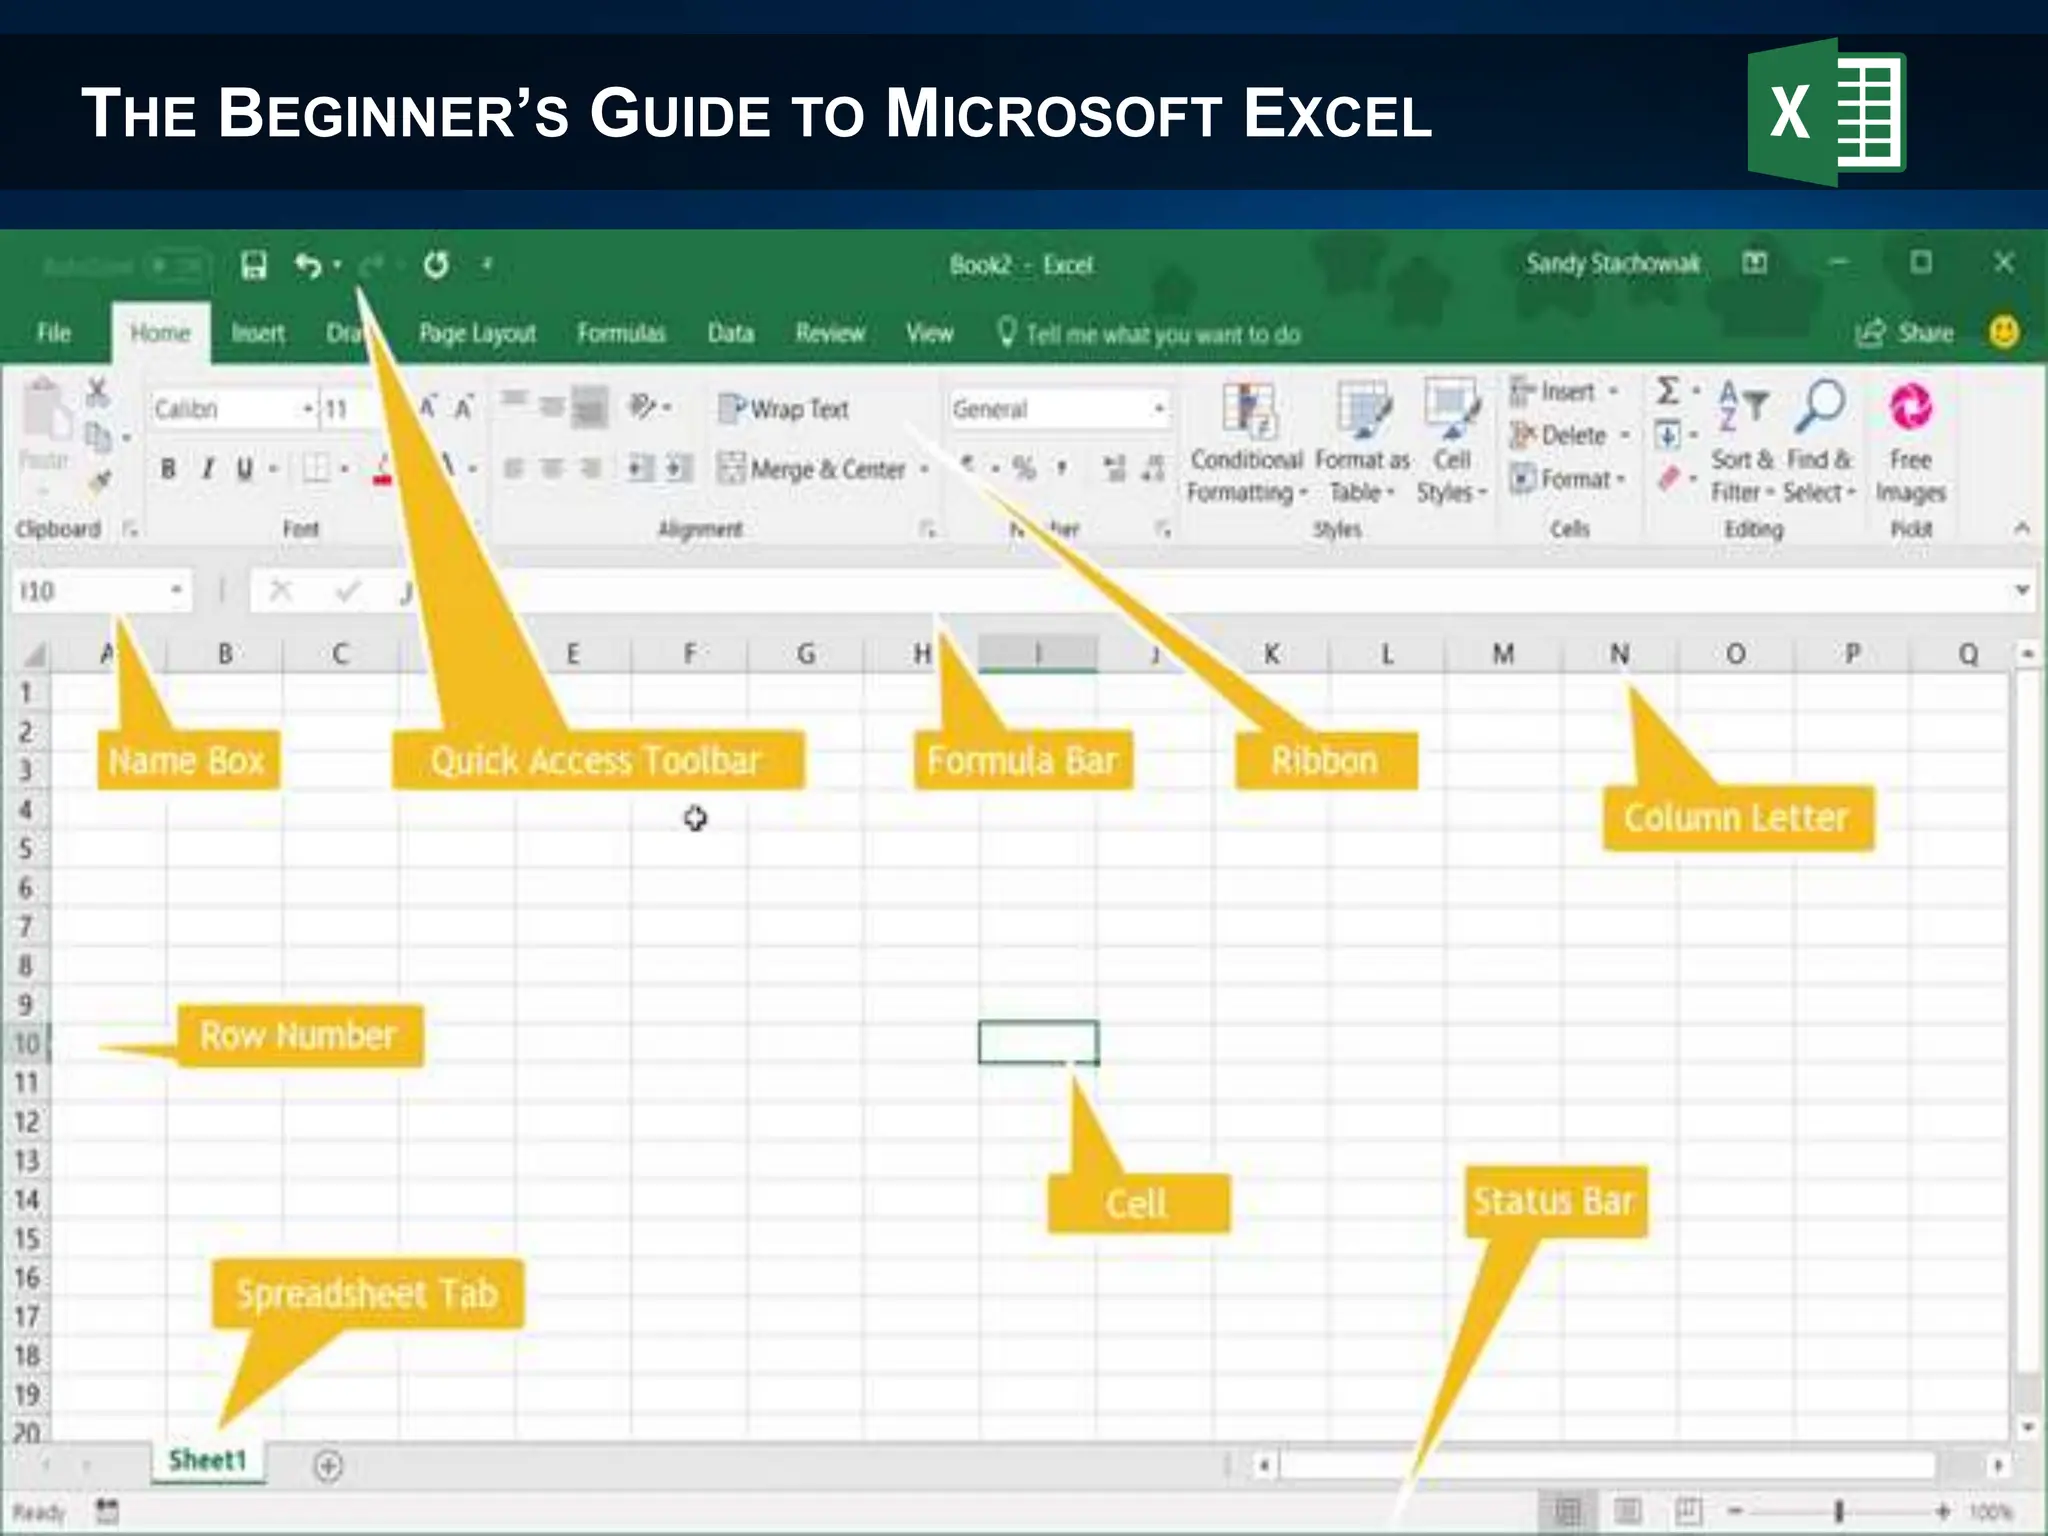Viewport: 2048px width, 1536px height.
Task: Open Cell Styles gallery
Action: pos(1452,443)
